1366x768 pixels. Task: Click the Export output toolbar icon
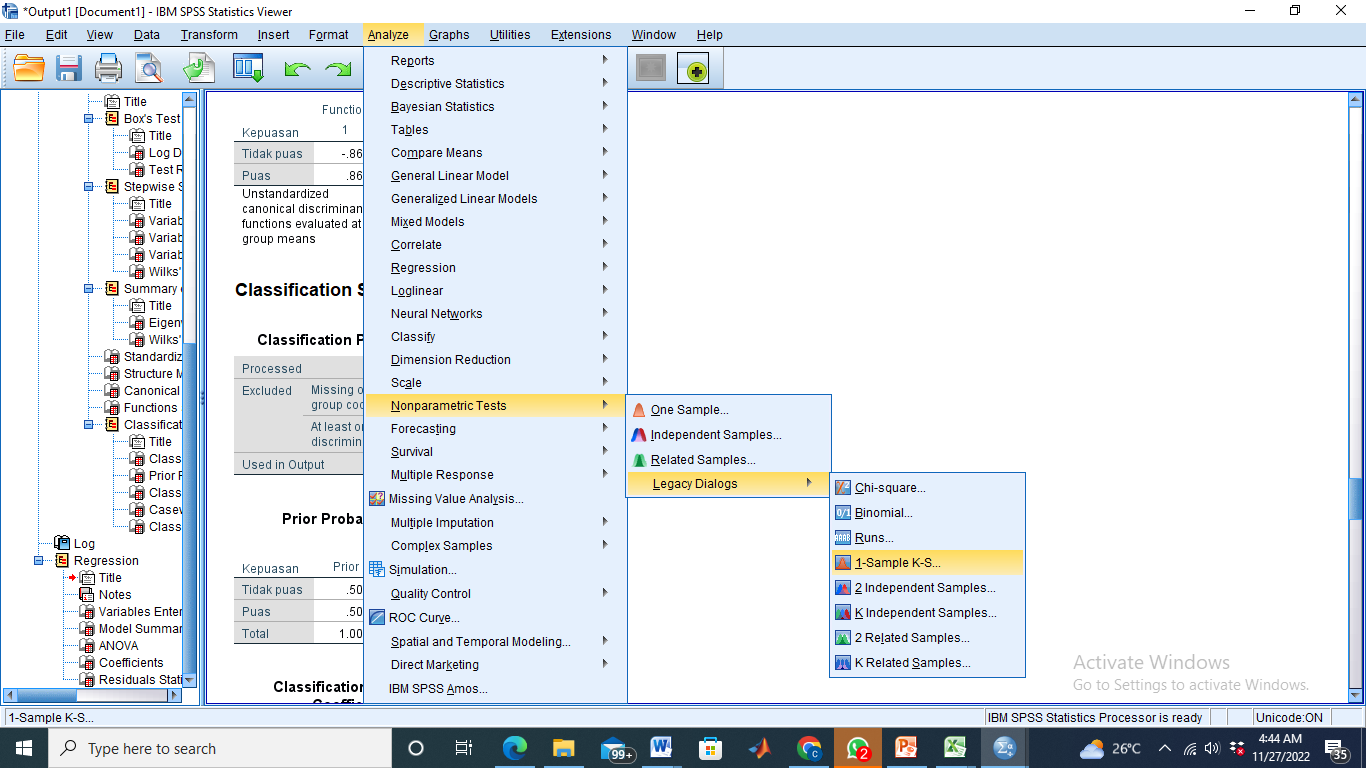coord(198,69)
